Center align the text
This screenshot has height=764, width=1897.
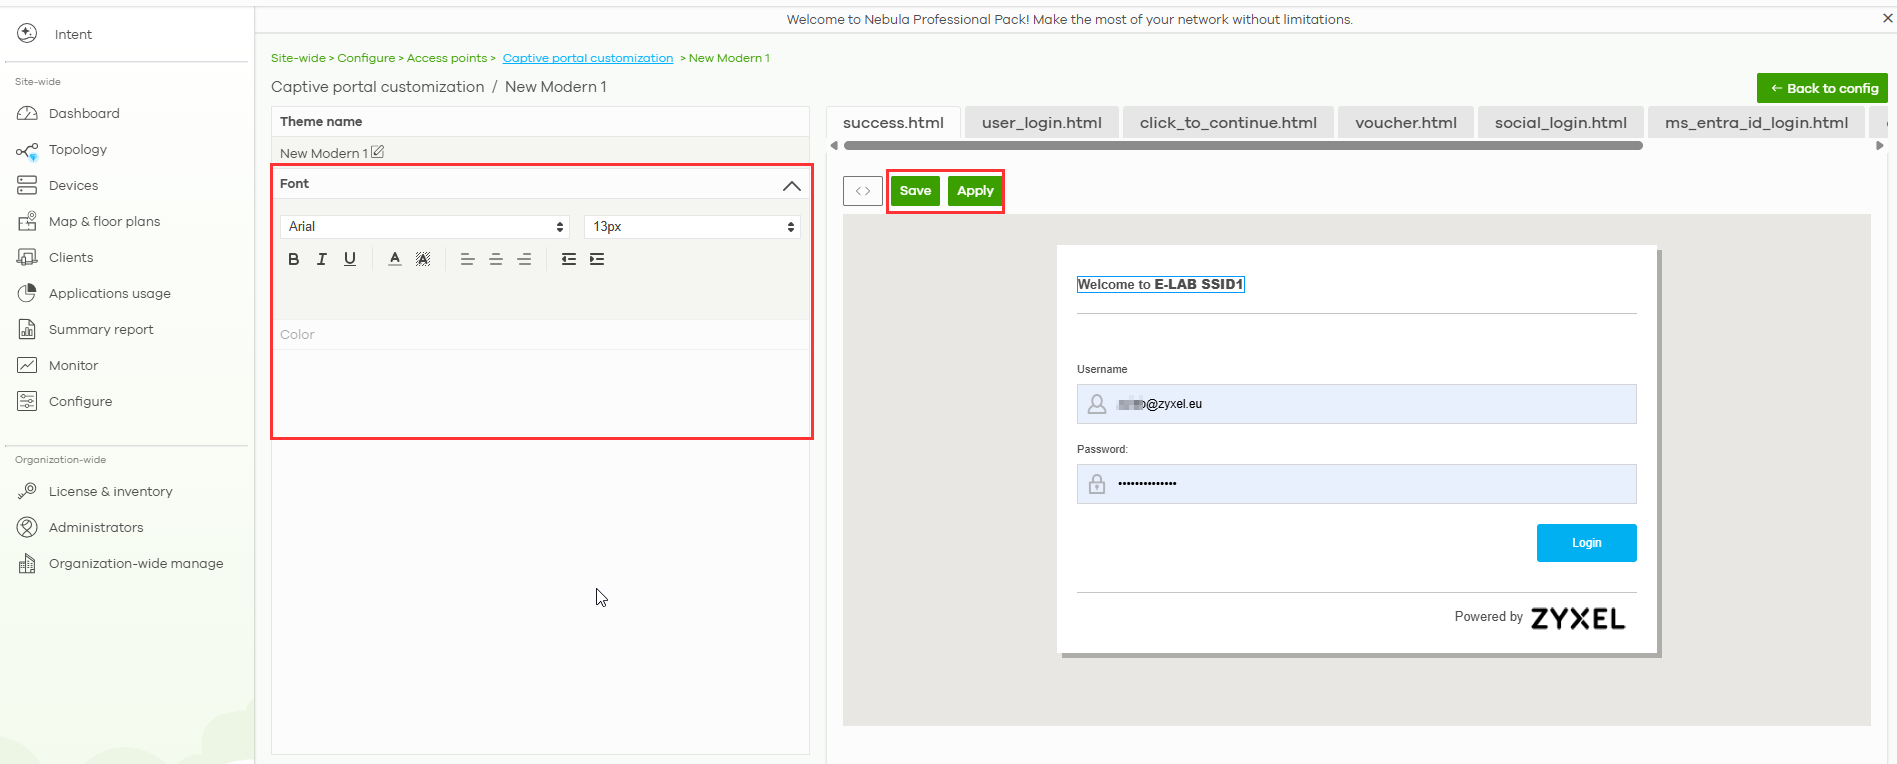[496, 259]
